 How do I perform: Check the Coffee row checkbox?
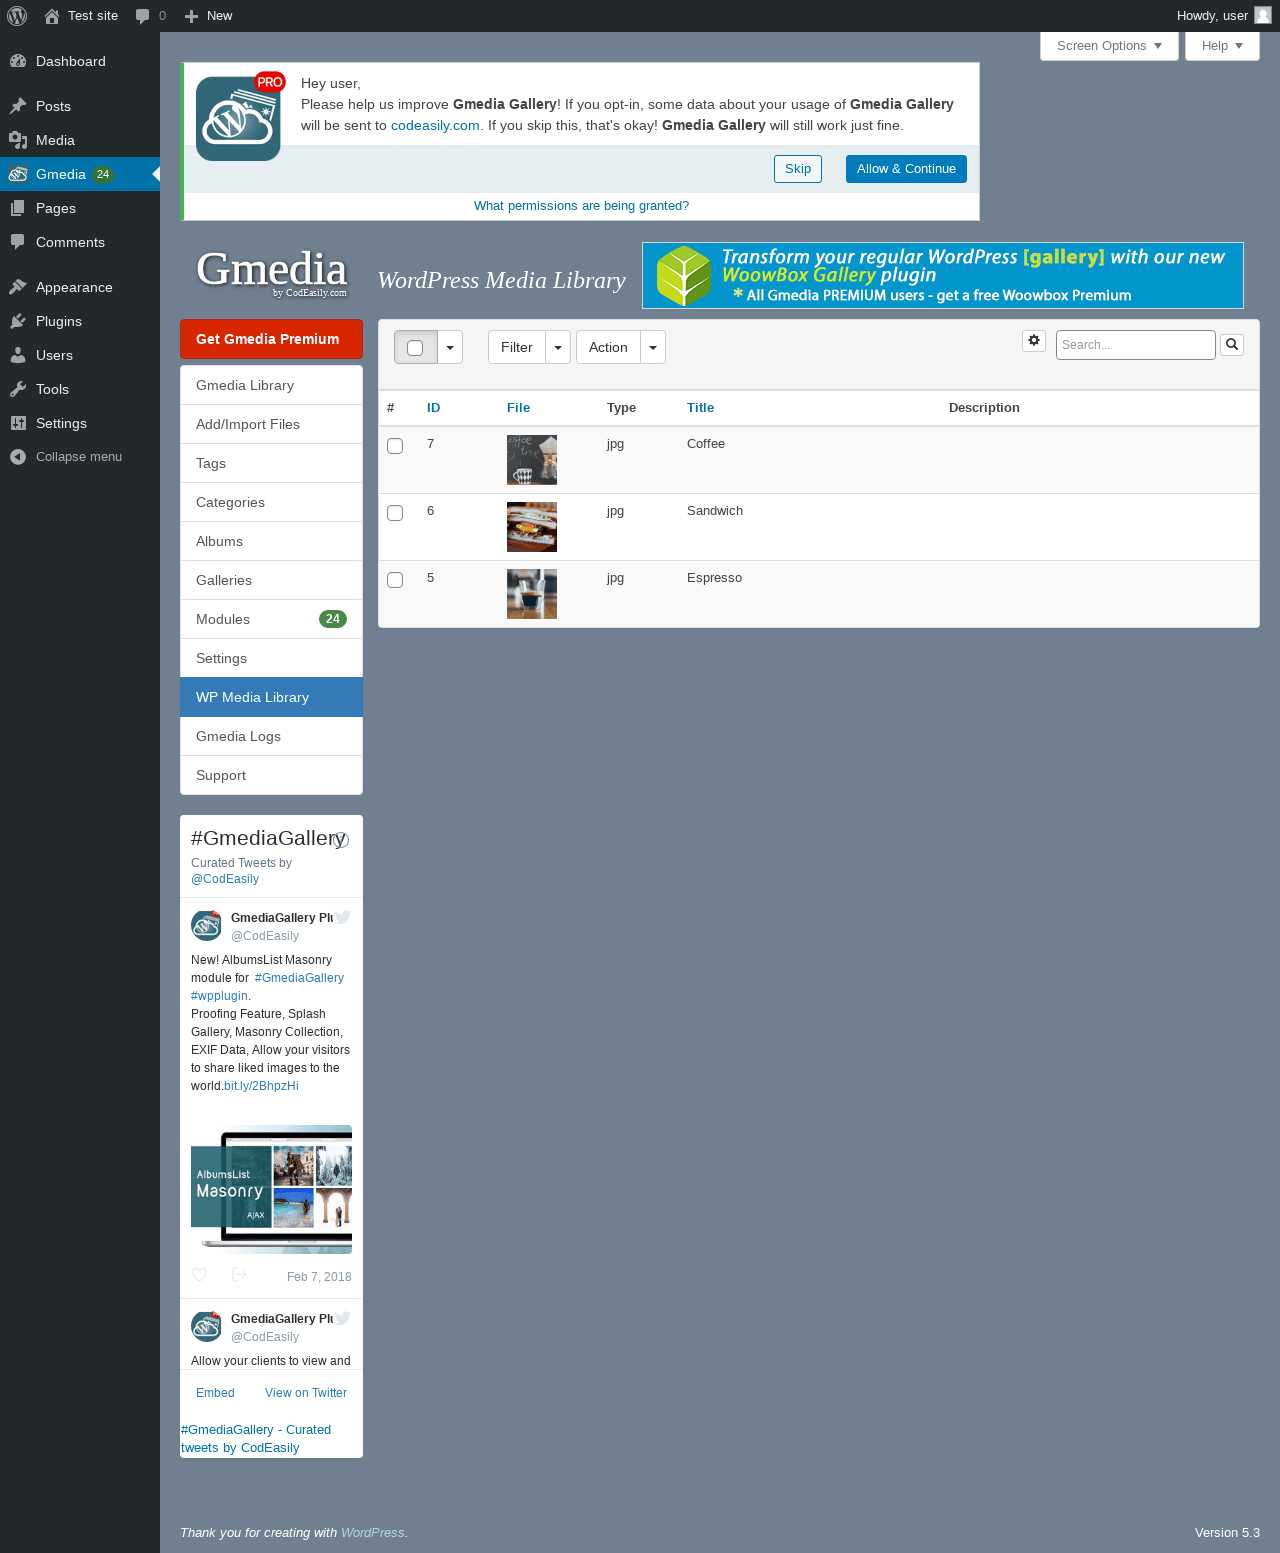[x=395, y=446]
